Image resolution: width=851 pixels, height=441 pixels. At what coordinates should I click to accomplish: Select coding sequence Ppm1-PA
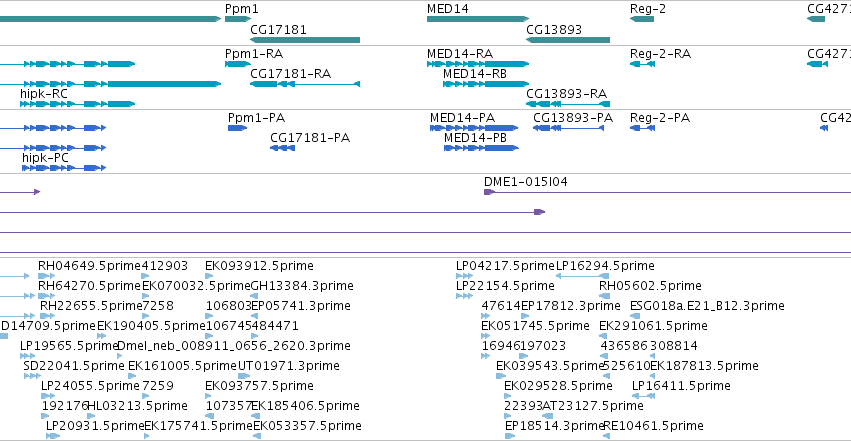click(256, 118)
